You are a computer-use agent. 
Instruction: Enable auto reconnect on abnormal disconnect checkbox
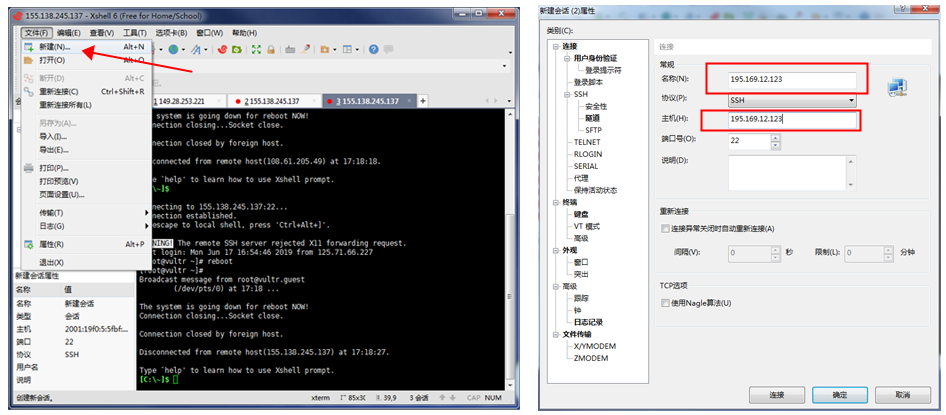coord(667,229)
